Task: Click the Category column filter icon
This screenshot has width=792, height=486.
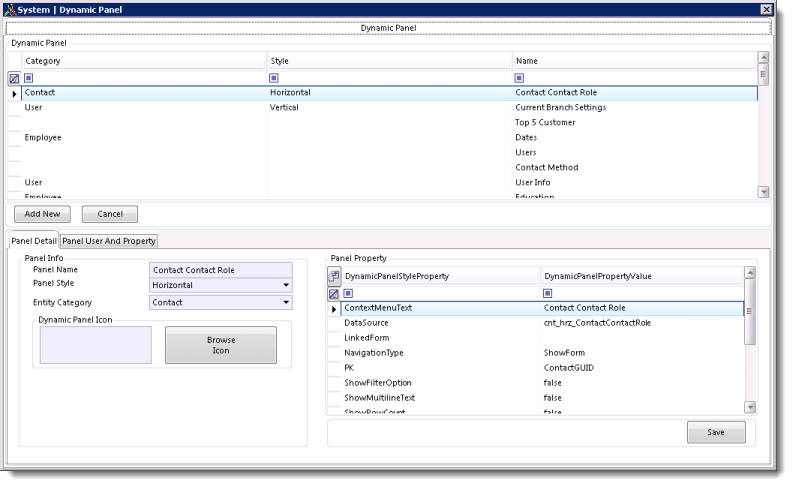Action: click(x=29, y=78)
